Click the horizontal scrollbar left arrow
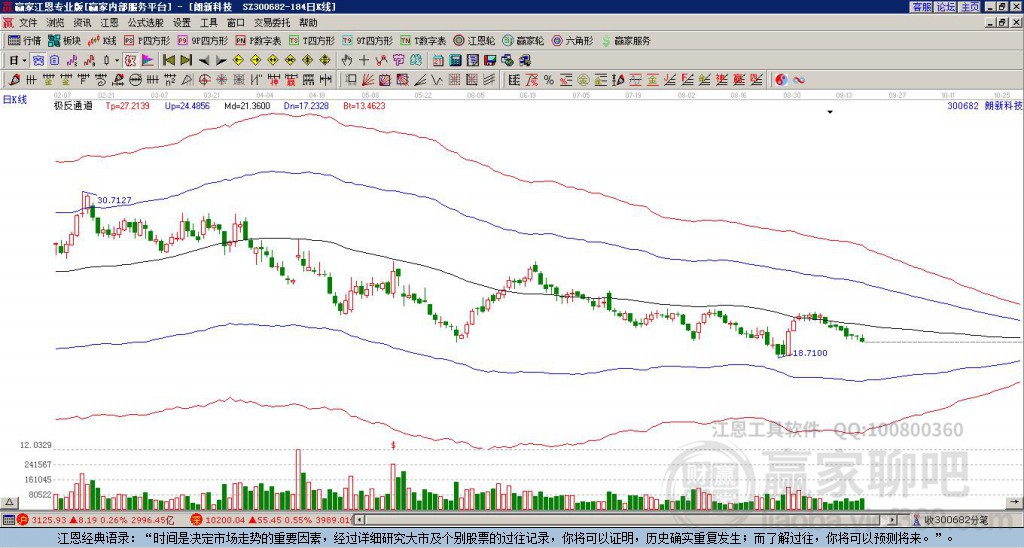The height and width of the screenshot is (548, 1024). 360,520
